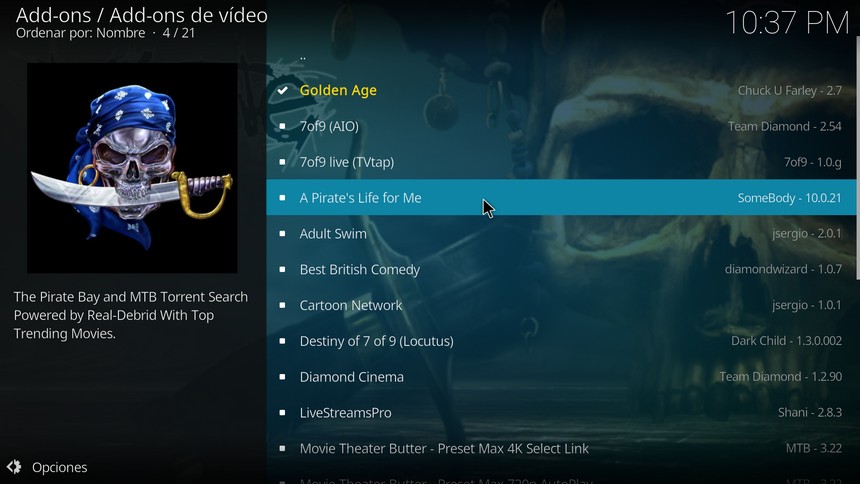
Task: Open Movie Theater Butter Preset Max 4K
Action: tap(561, 448)
